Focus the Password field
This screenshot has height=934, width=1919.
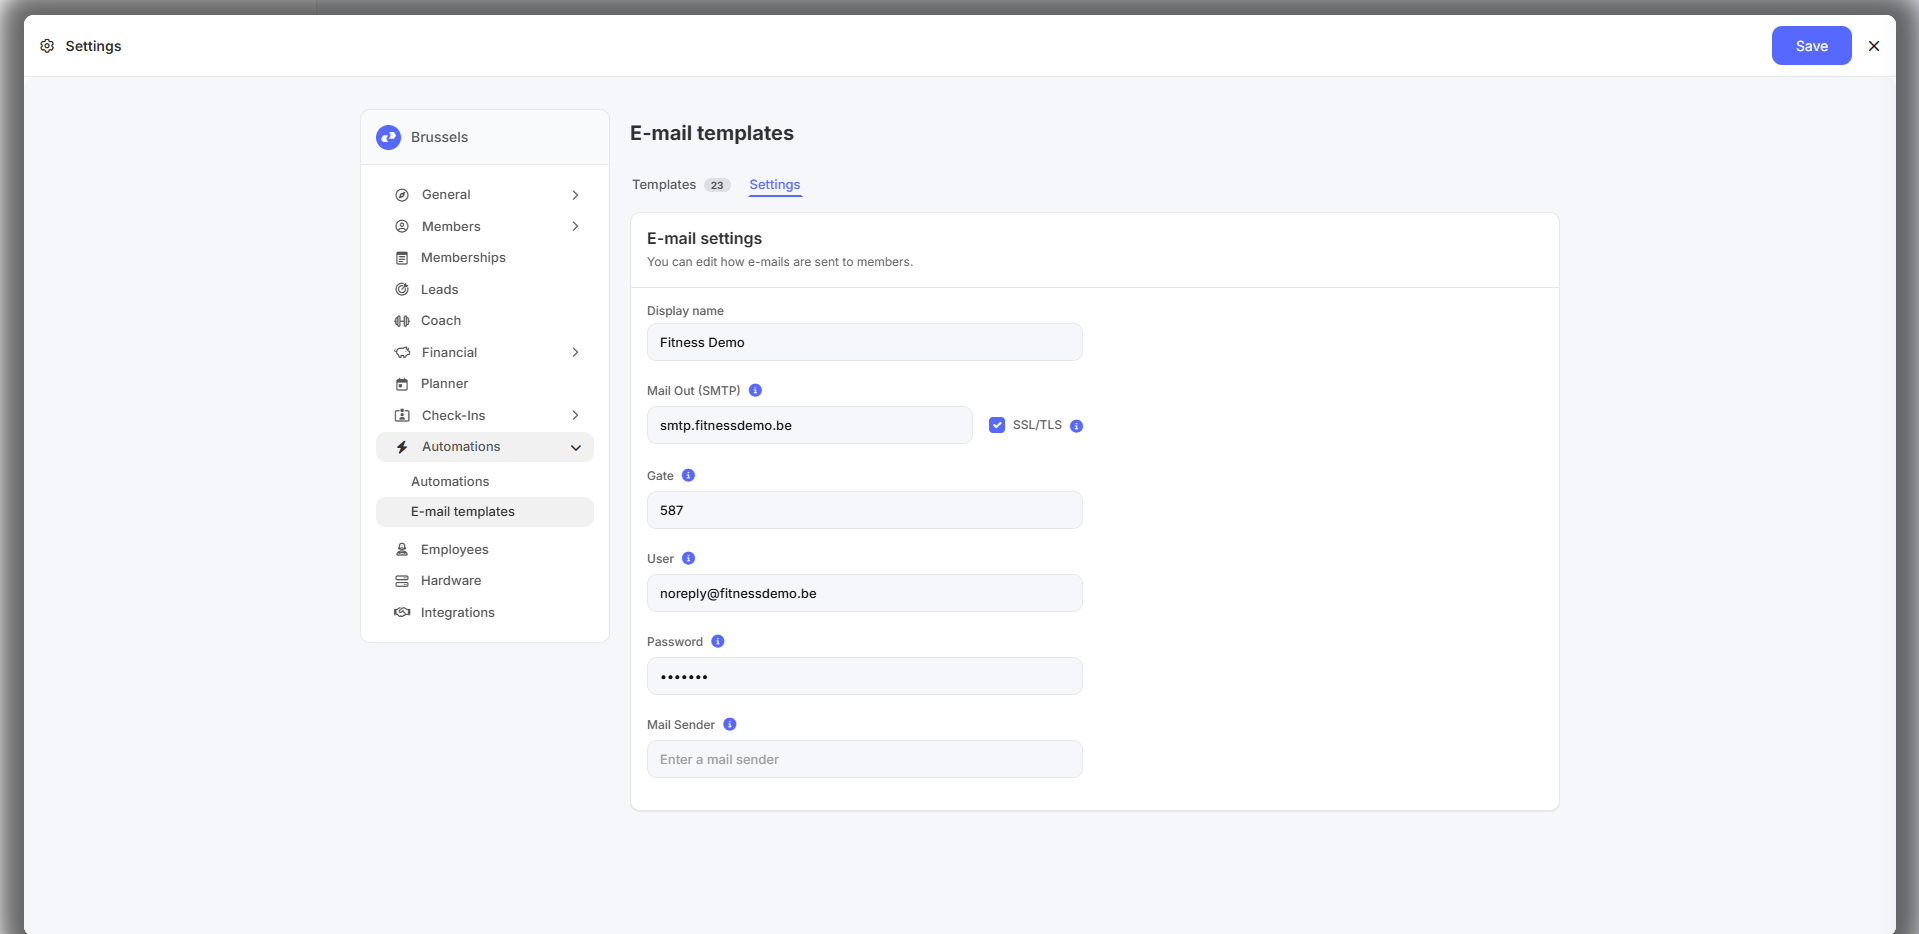coord(865,676)
